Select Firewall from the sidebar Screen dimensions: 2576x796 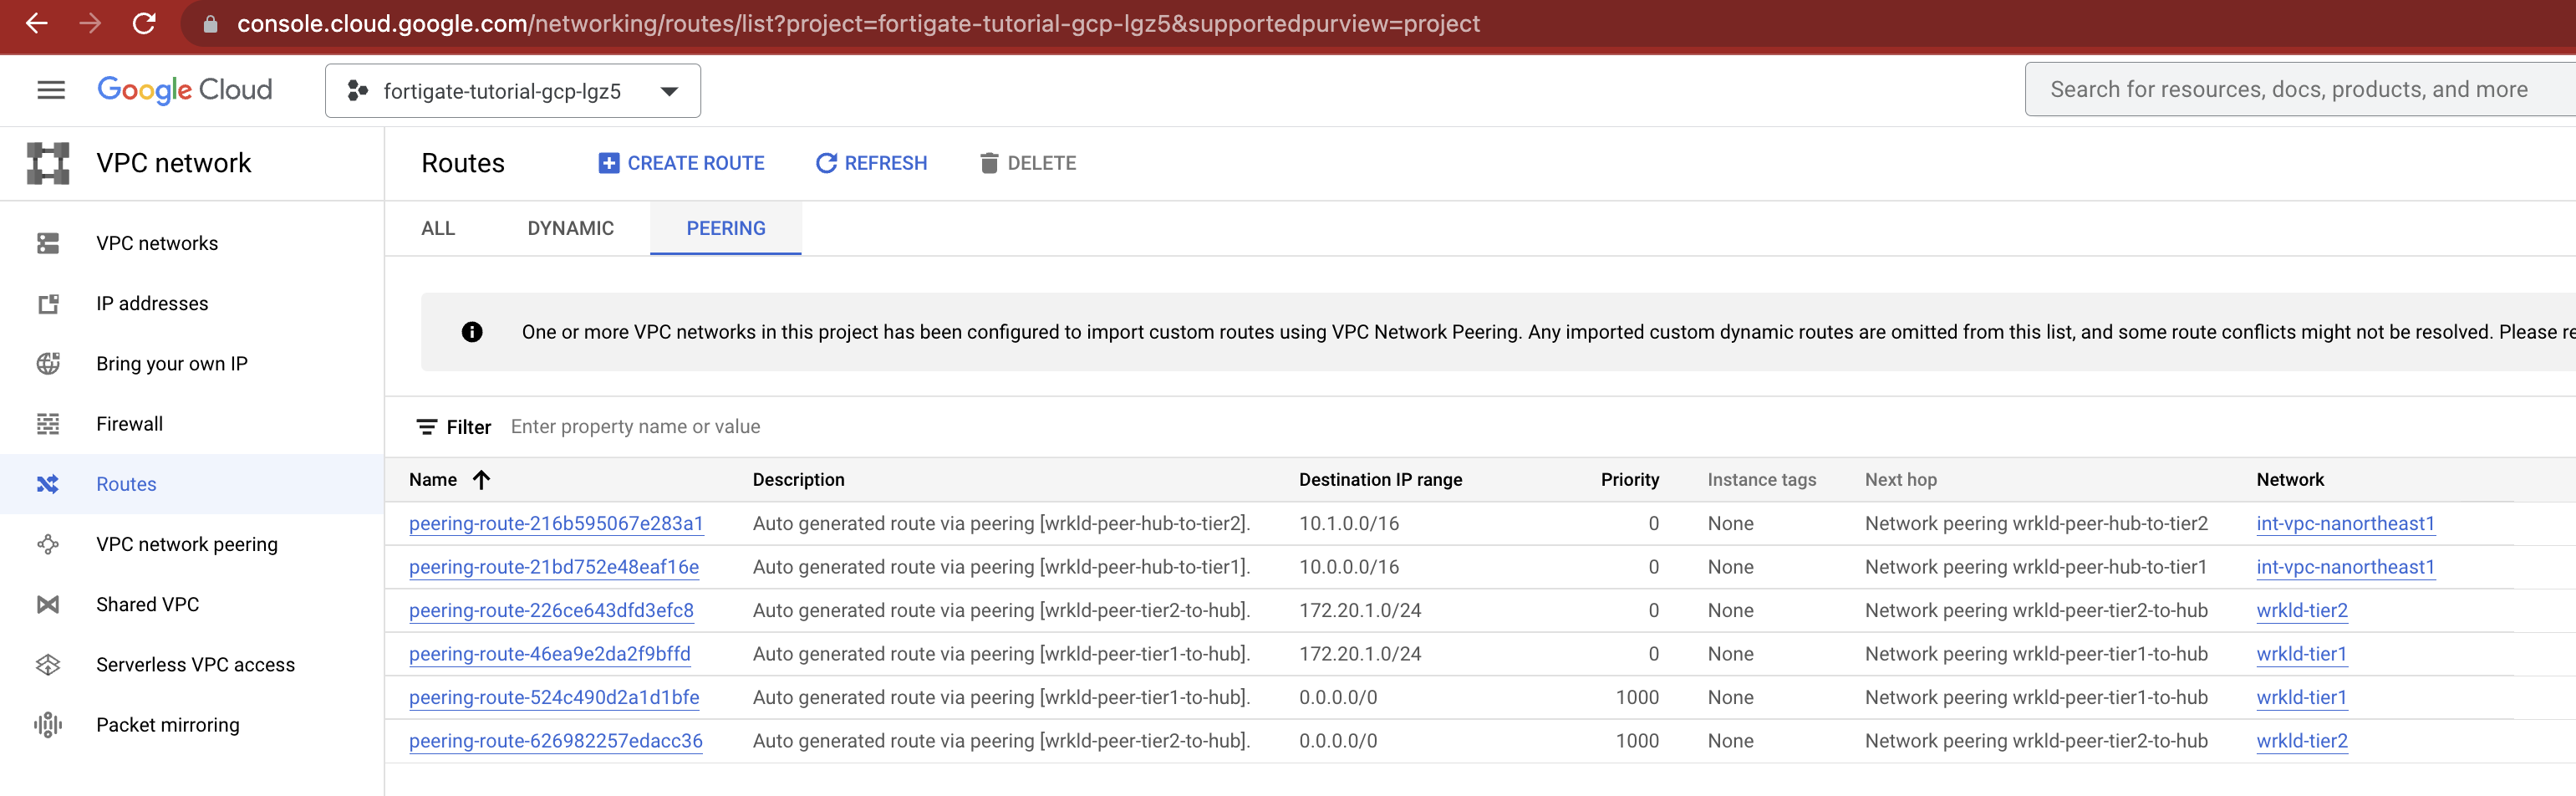pyautogui.click(x=129, y=423)
